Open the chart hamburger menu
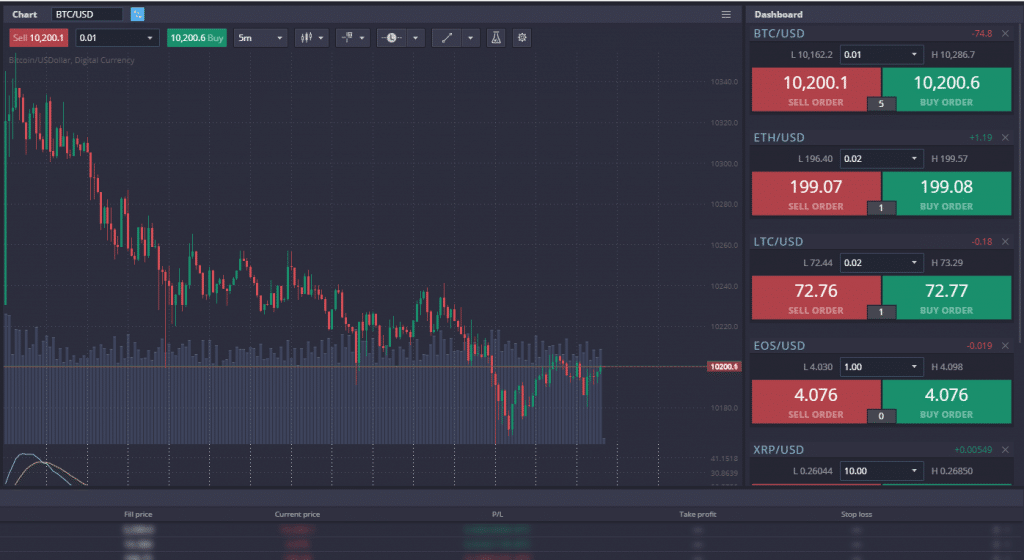Screen dimensions: 1024x560 pyautogui.click(x=726, y=14)
